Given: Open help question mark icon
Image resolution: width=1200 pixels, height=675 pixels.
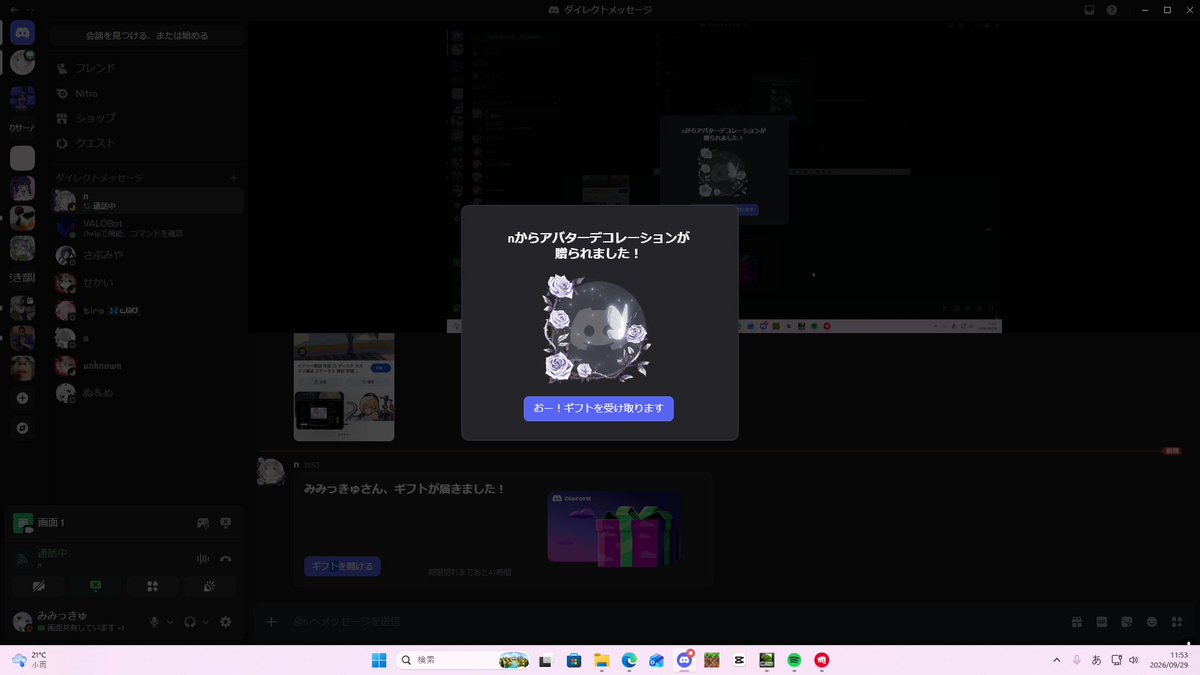Looking at the screenshot, I should click(1112, 9).
